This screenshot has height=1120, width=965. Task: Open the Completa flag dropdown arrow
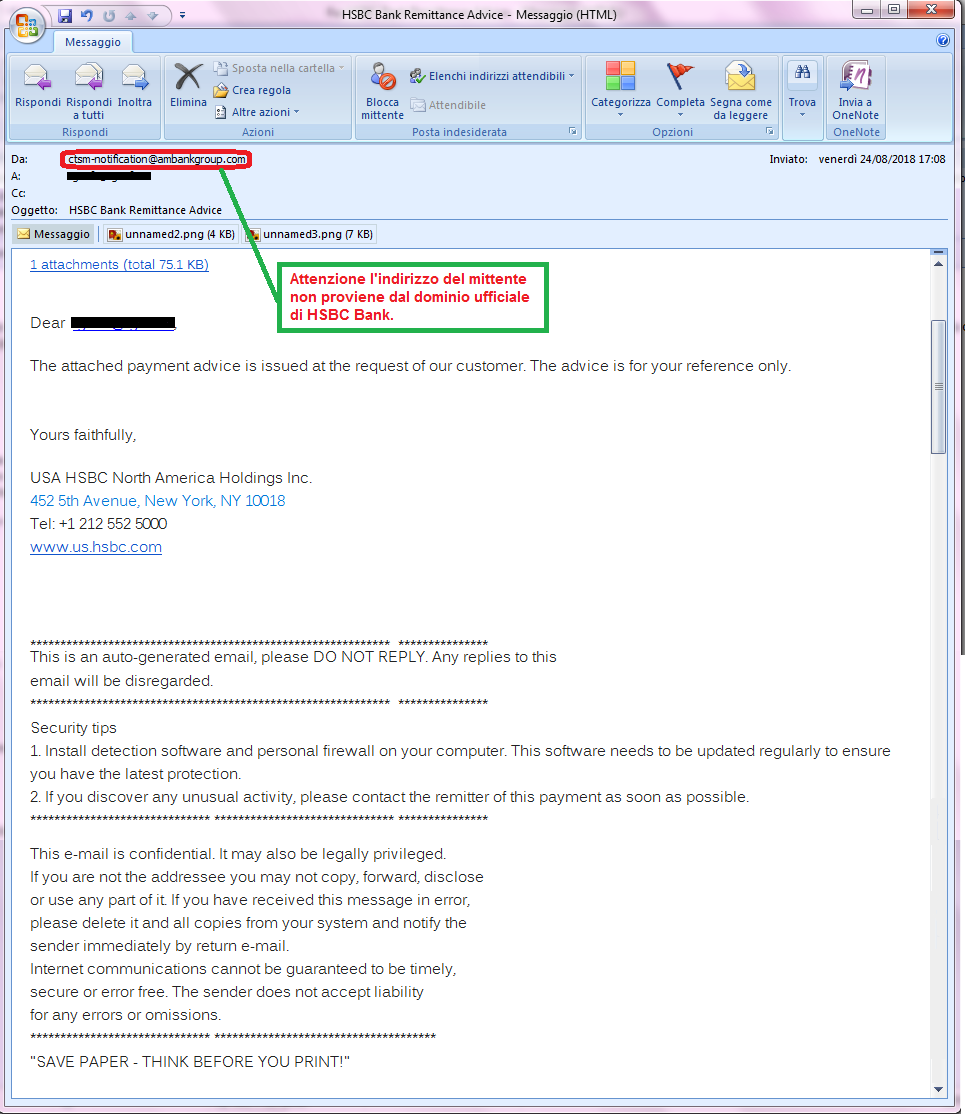680,115
